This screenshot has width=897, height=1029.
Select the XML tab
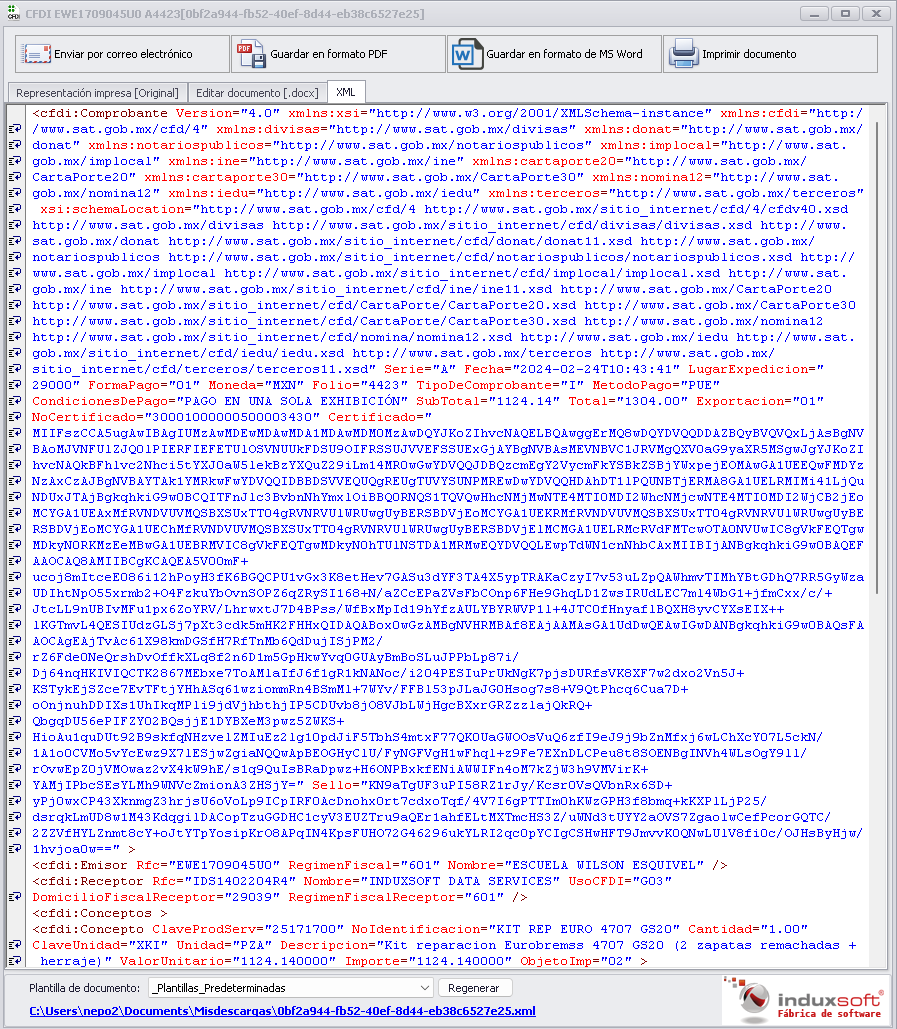coord(345,92)
